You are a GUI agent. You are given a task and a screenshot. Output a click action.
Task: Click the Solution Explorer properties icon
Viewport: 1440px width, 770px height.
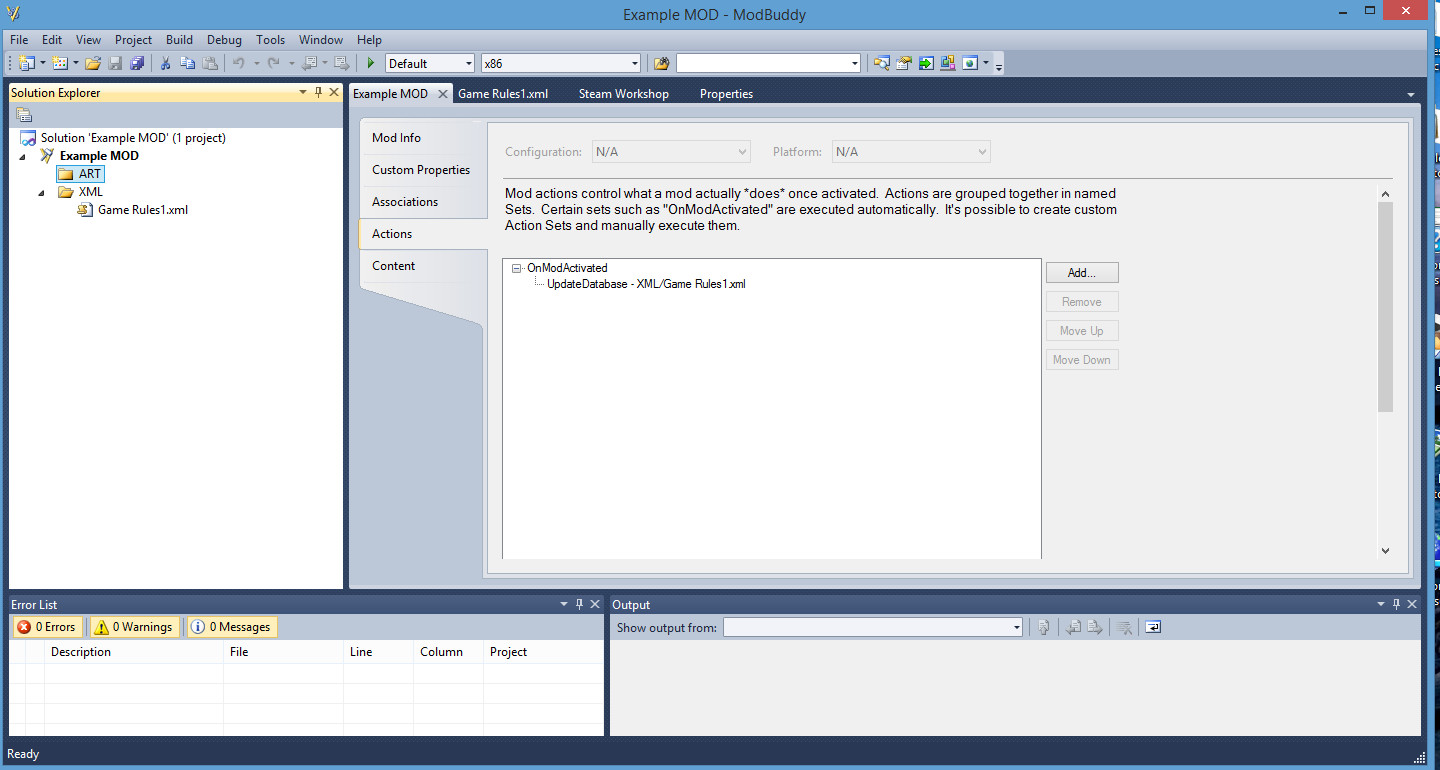[x=24, y=114]
